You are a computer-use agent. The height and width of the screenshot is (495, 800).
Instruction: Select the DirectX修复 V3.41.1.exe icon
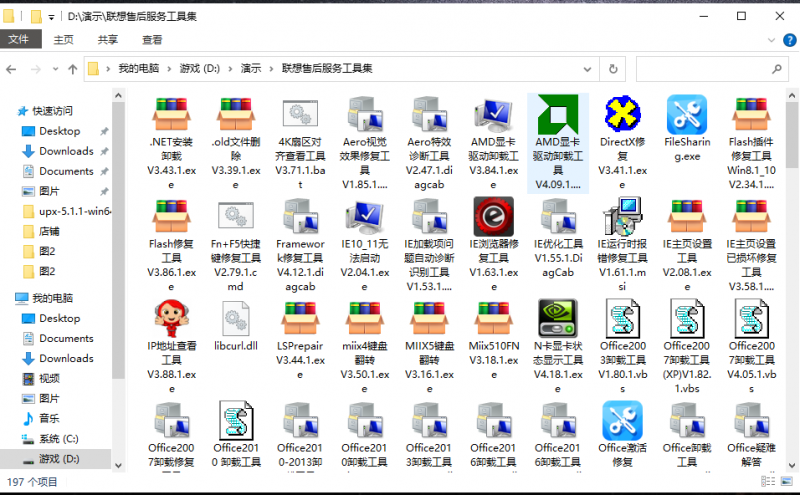click(622, 114)
